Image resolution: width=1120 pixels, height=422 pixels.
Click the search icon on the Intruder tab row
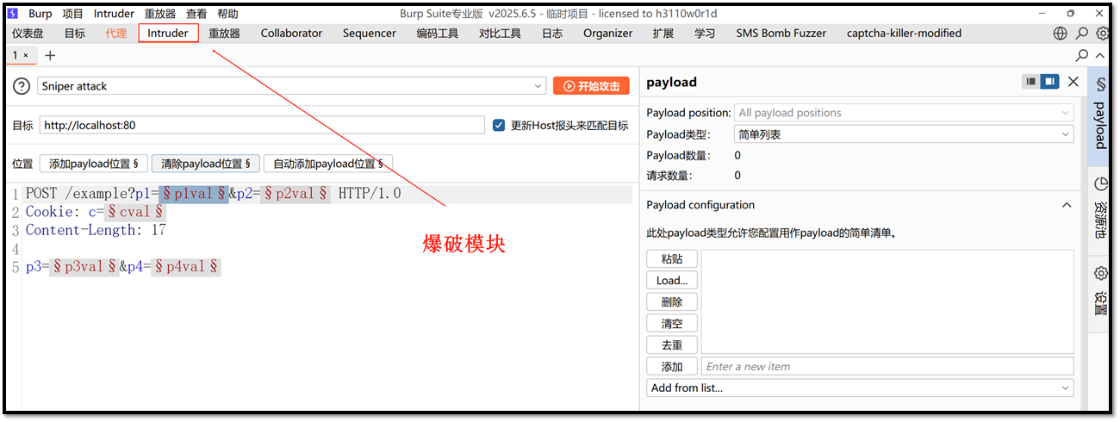click(1082, 55)
